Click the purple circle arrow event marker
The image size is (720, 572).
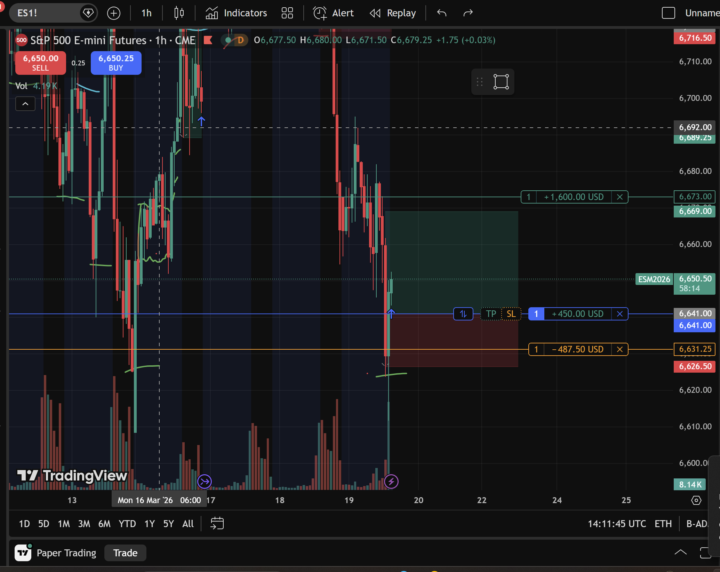tap(204, 482)
